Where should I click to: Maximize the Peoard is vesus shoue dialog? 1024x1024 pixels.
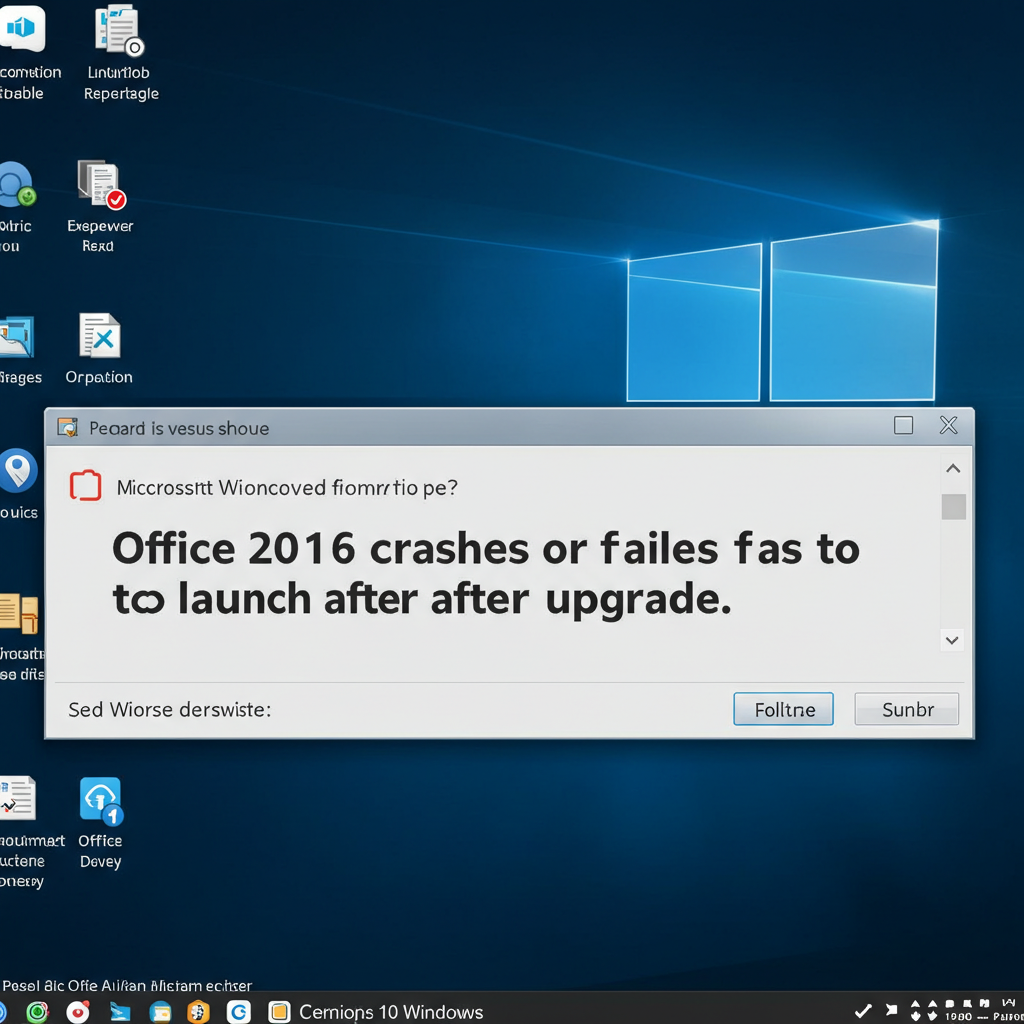pyautogui.click(x=903, y=426)
